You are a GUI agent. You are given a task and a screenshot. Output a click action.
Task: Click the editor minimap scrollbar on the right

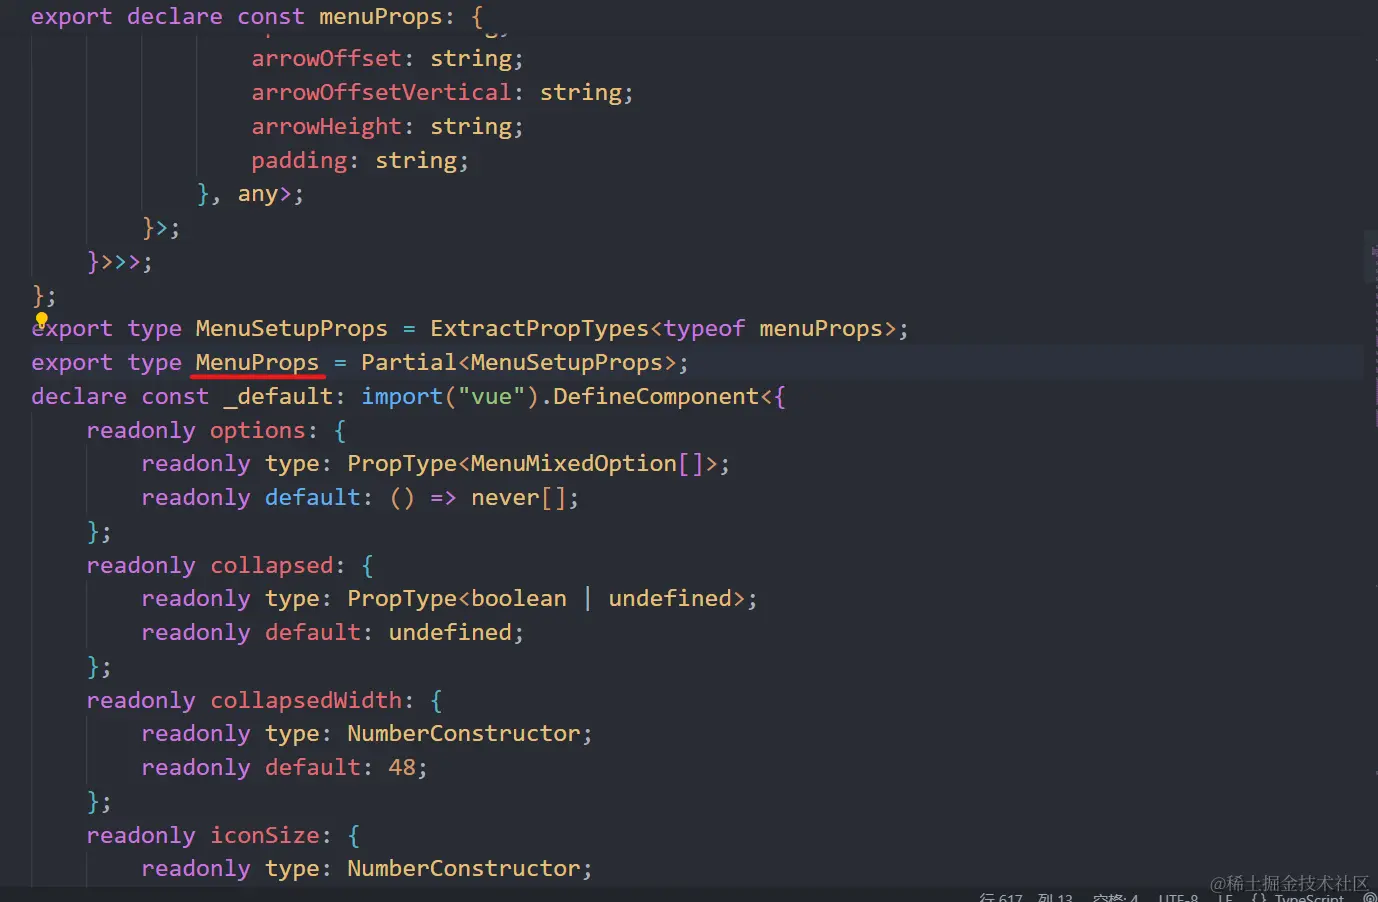pyautogui.click(x=1371, y=256)
